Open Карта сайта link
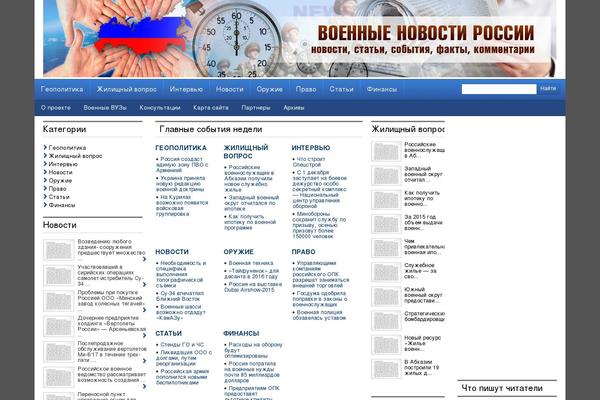The width and height of the screenshot is (600, 400). click(210, 108)
